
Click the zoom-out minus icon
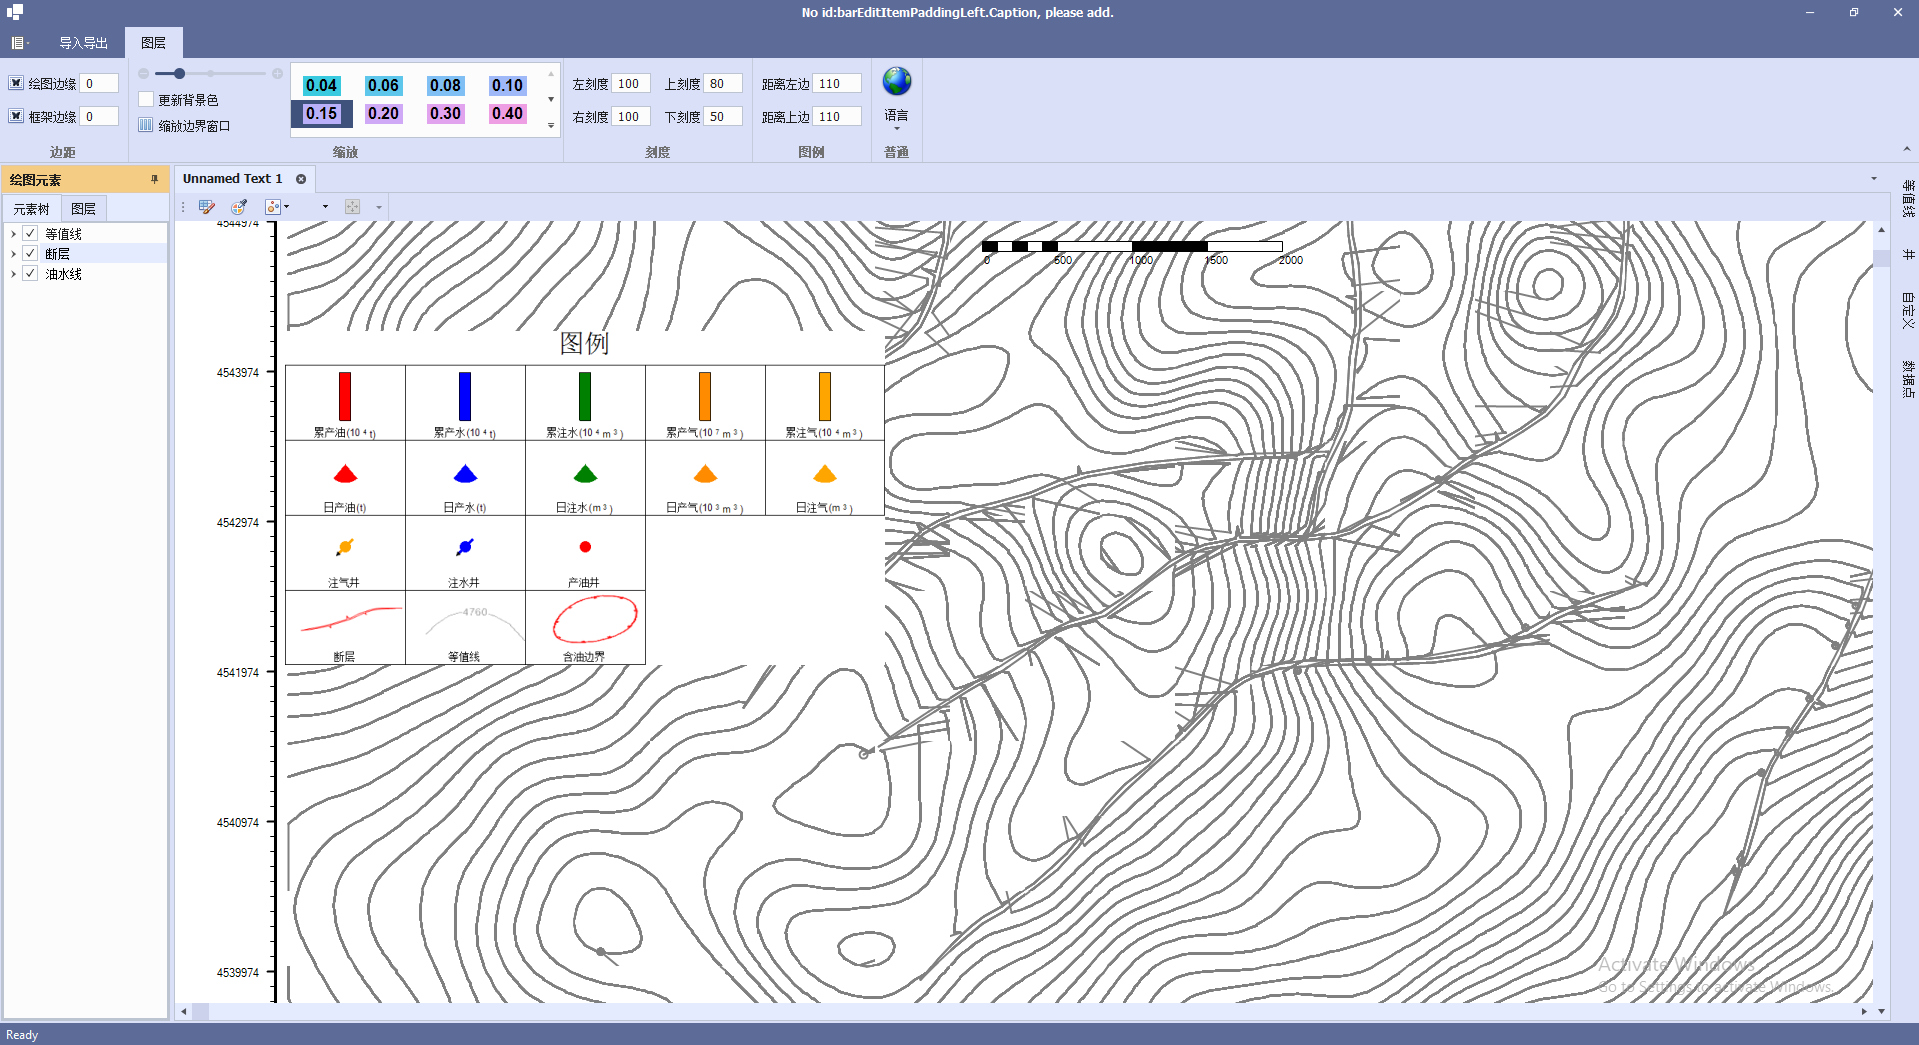point(143,73)
